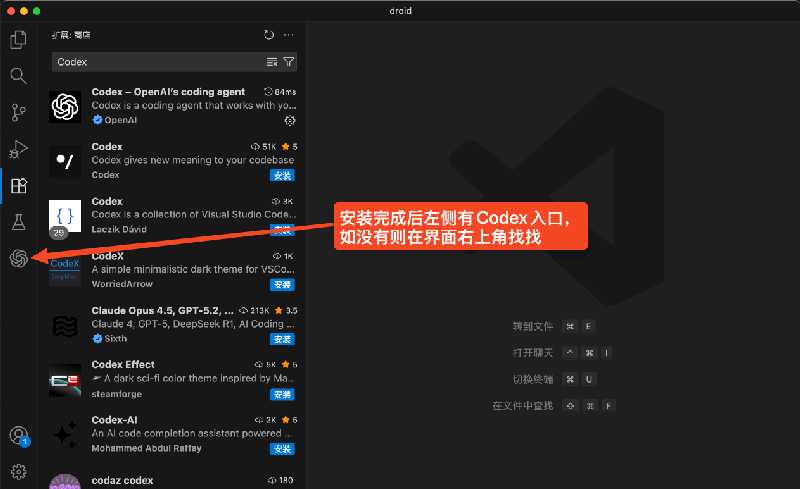Open the Manage gear at bottom left
This screenshot has height=489, width=800.
coord(17,471)
